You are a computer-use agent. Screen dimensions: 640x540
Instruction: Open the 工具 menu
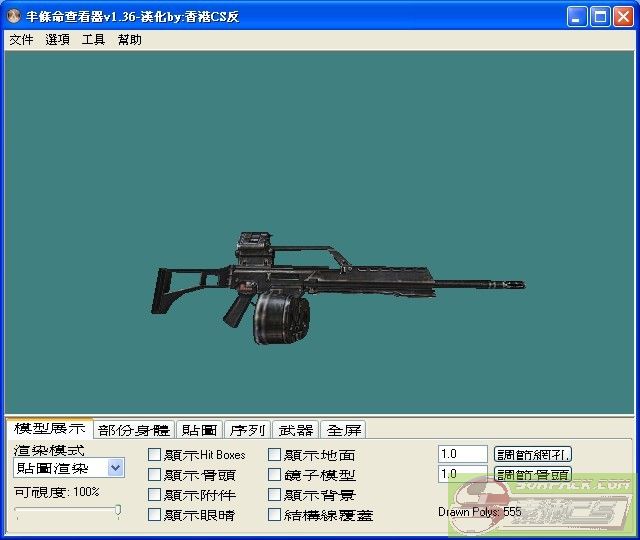(93, 40)
